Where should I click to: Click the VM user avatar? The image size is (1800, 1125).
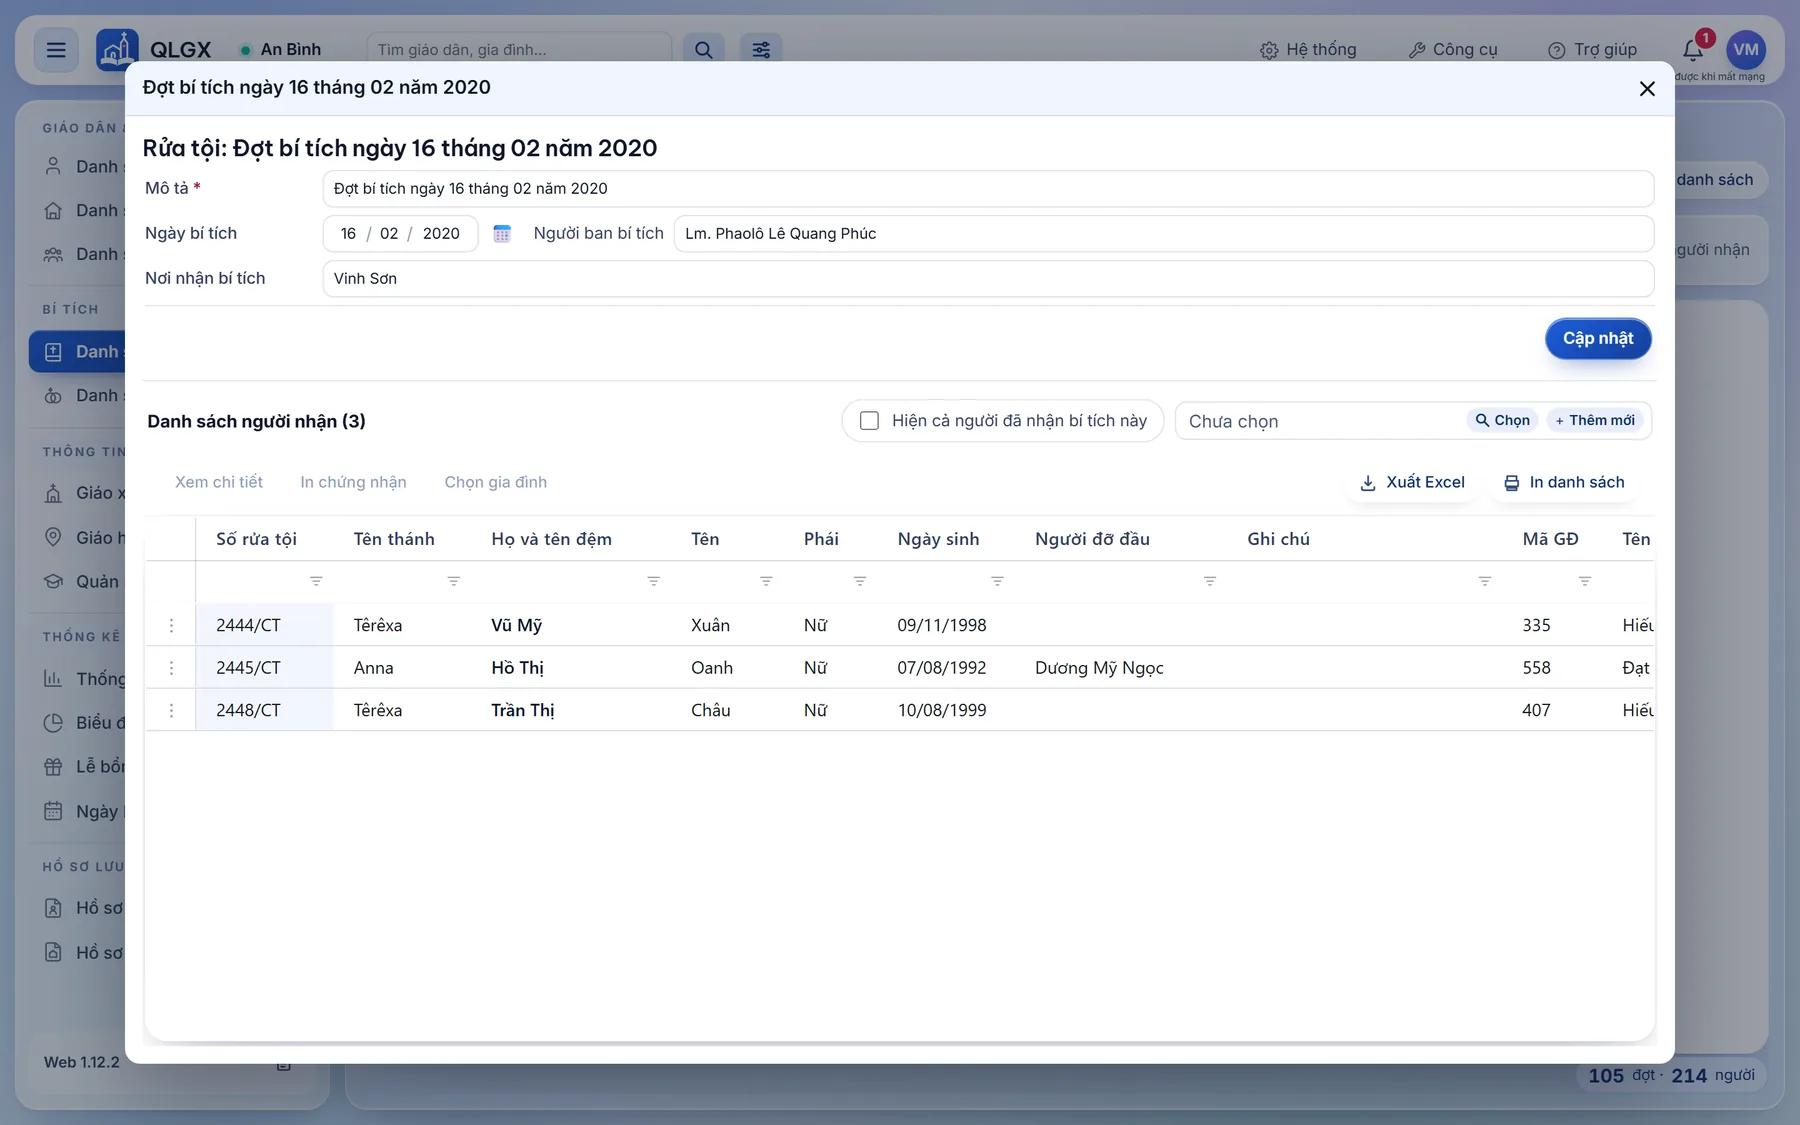[1746, 49]
